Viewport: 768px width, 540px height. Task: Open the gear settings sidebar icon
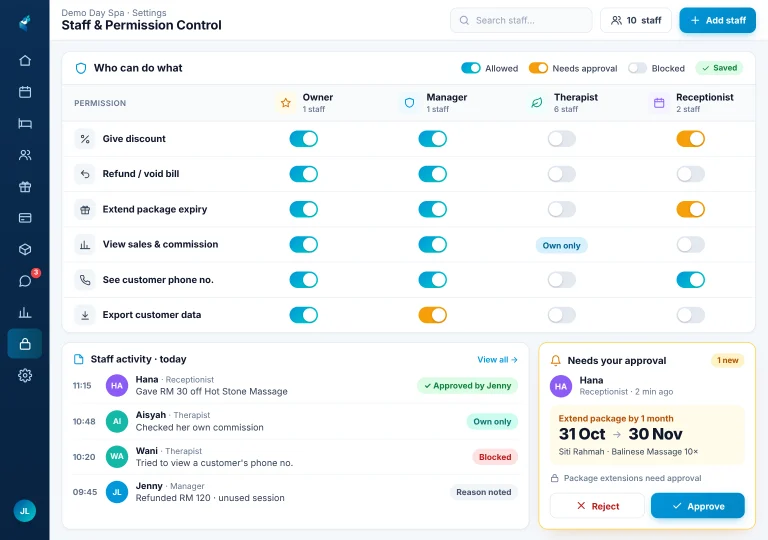tap(25, 375)
